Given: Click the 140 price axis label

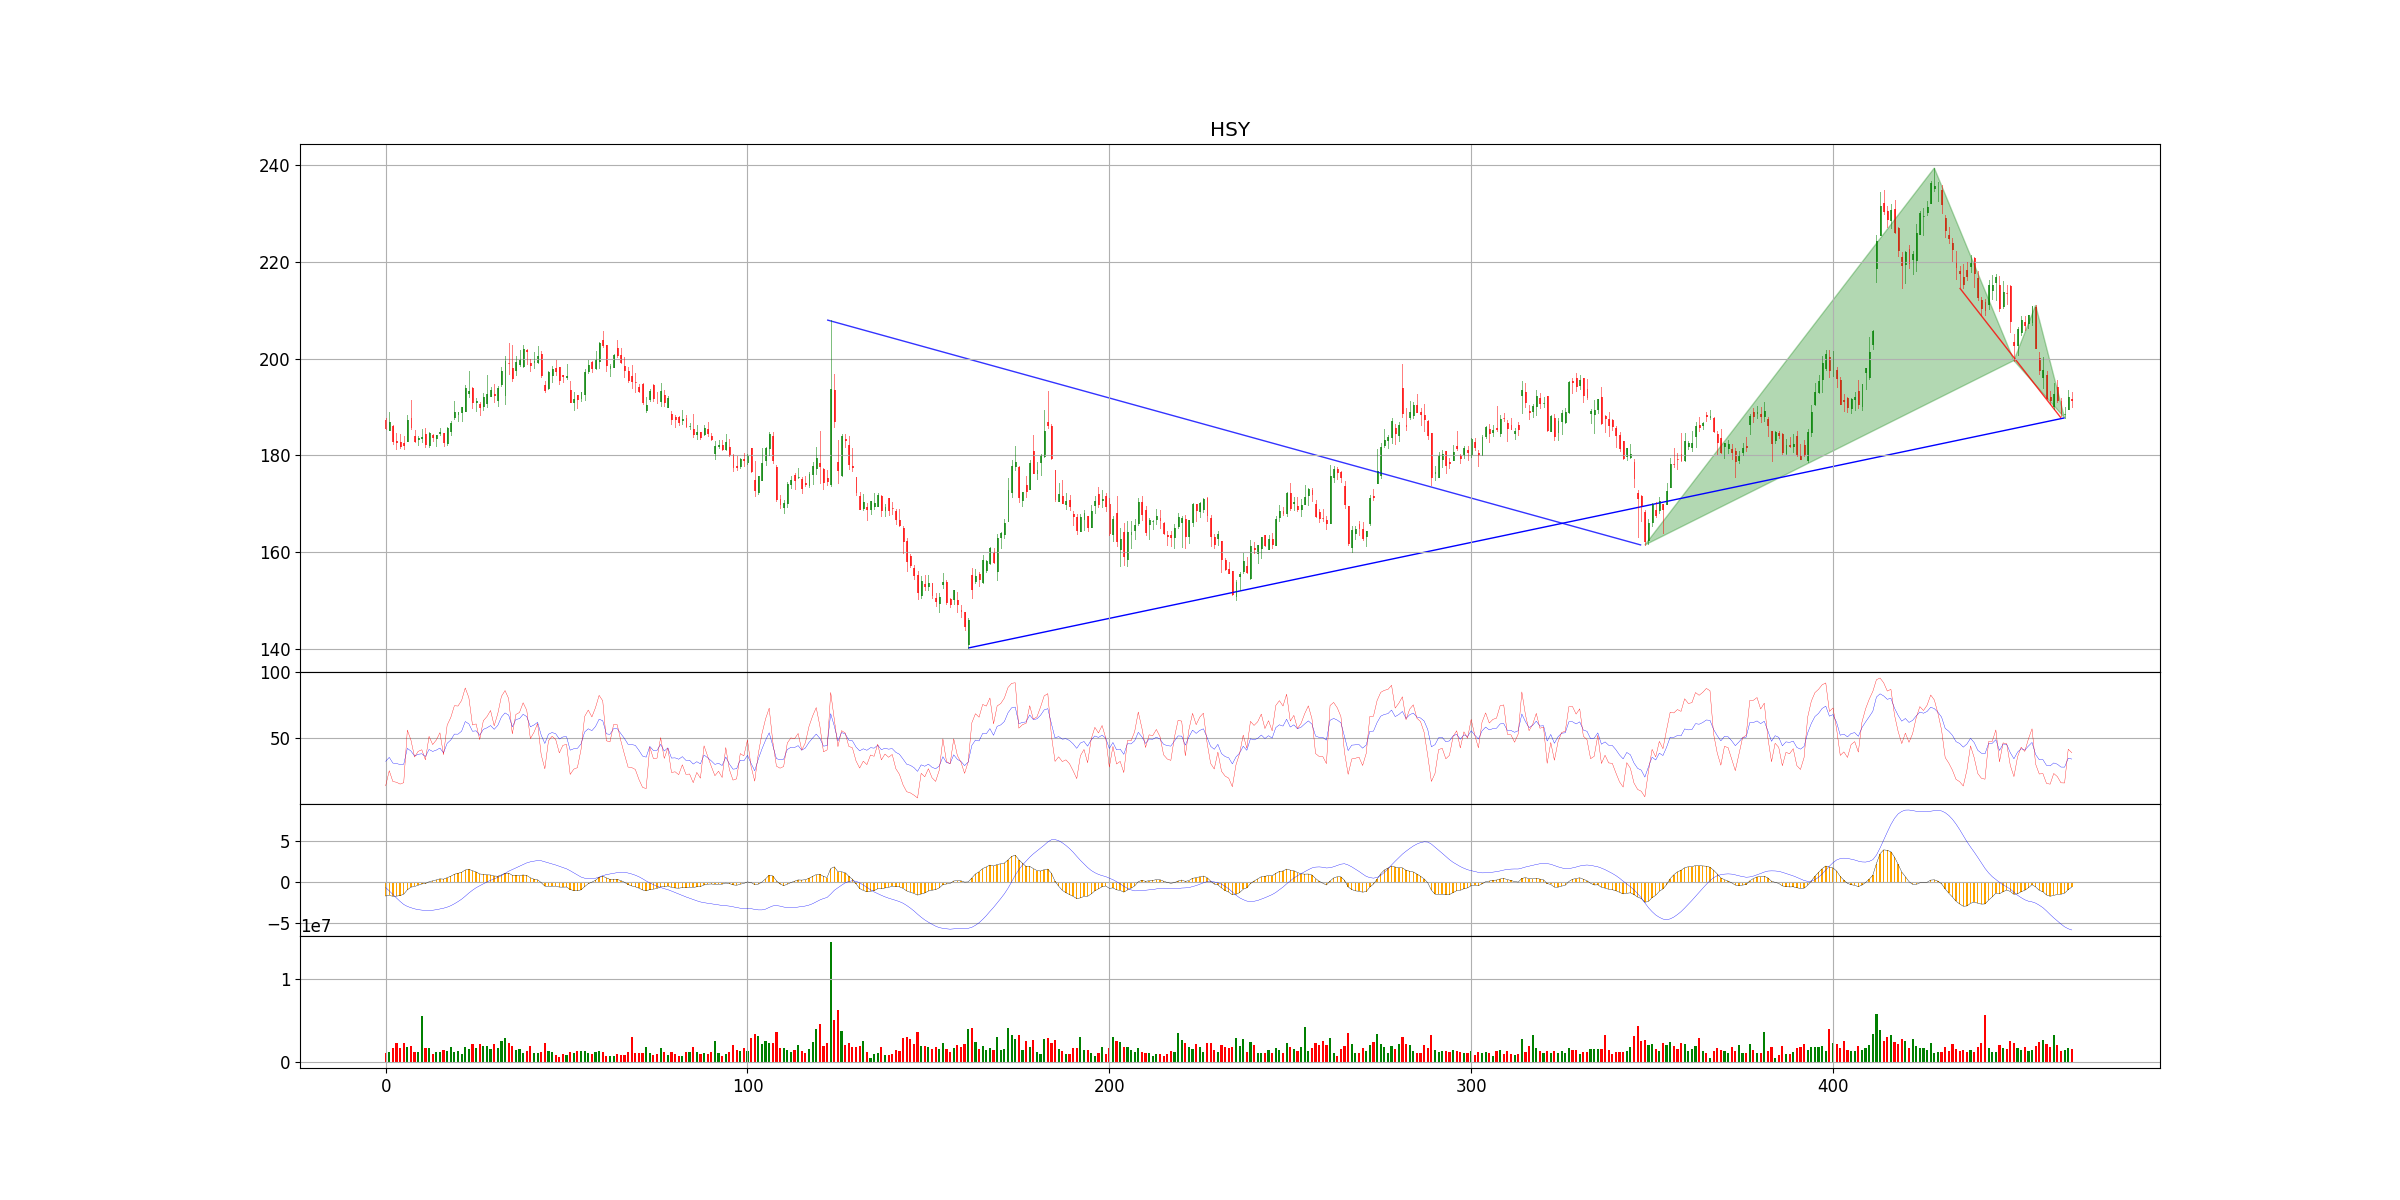Looking at the screenshot, I should [274, 650].
